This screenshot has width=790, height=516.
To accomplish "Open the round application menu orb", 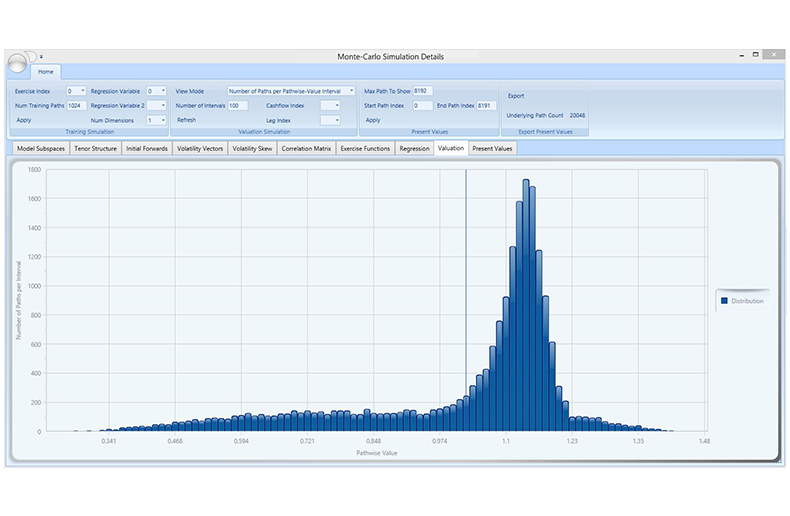I will [17, 63].
